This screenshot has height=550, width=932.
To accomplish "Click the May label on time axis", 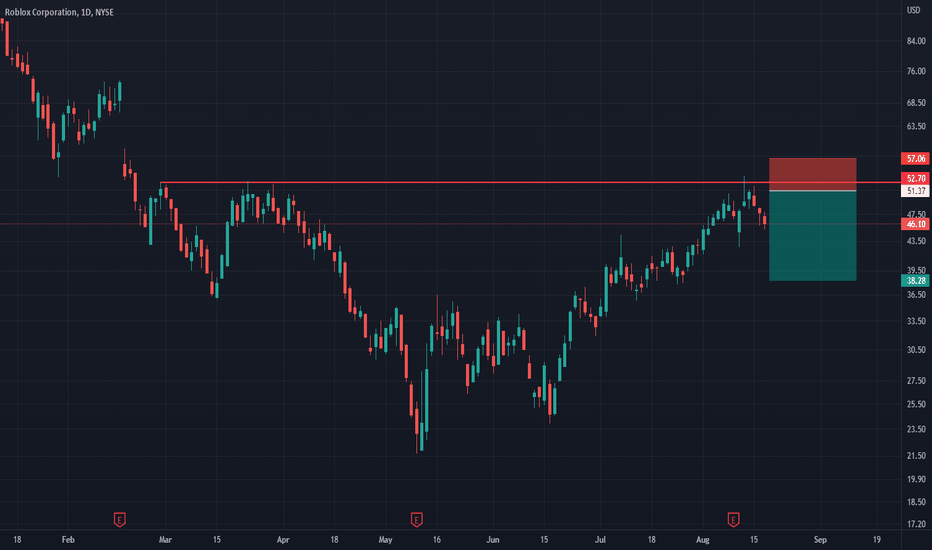I will pos(385,540).
